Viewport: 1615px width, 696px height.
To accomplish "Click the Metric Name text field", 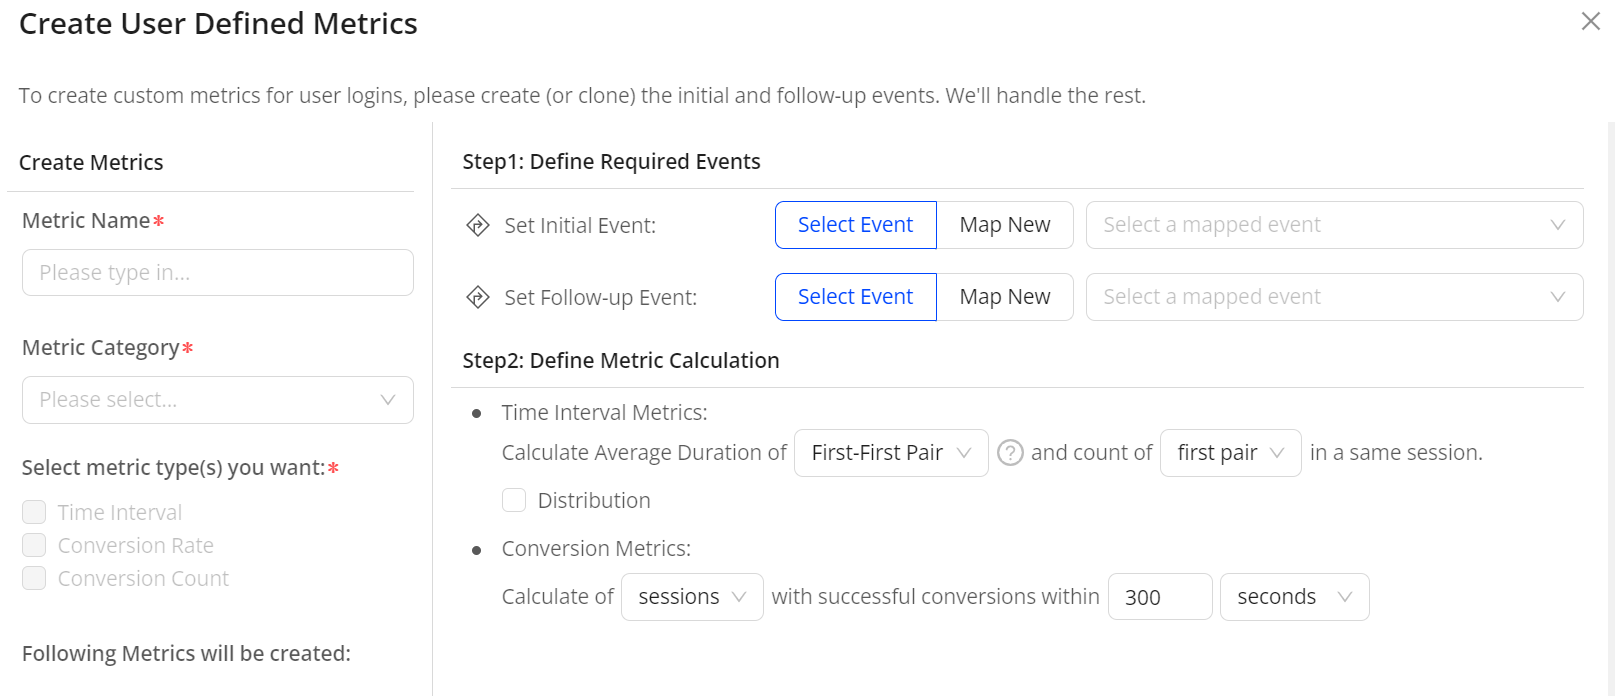I will pyautogui.click(x=217, y=273).
